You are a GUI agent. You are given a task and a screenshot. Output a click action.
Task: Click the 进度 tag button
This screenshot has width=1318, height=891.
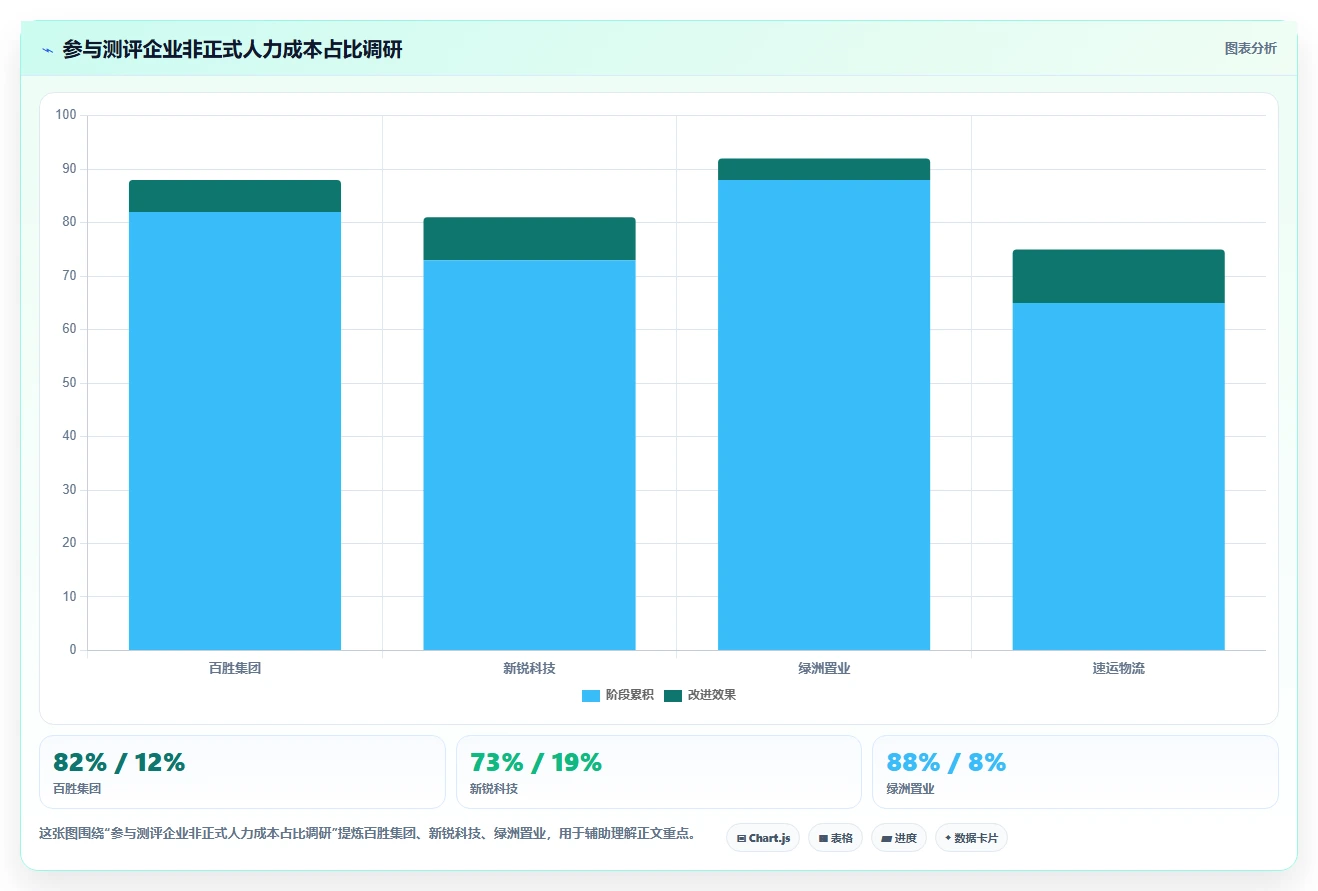coord(899,838)
